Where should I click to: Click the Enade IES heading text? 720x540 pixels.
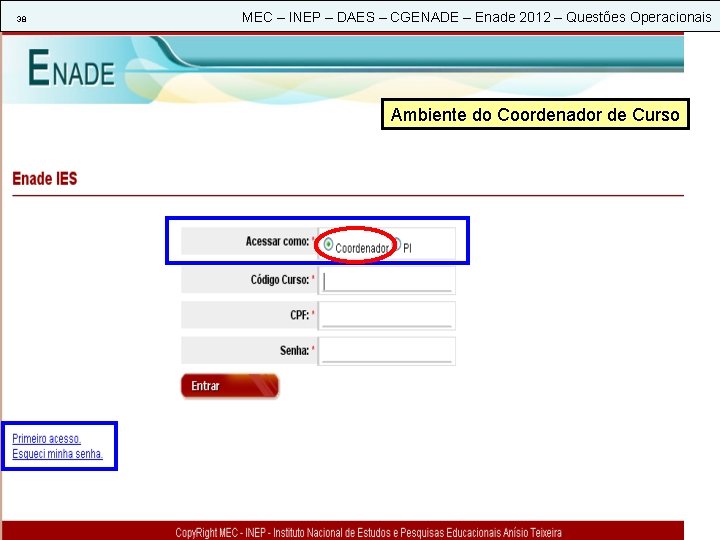point(45,179)
